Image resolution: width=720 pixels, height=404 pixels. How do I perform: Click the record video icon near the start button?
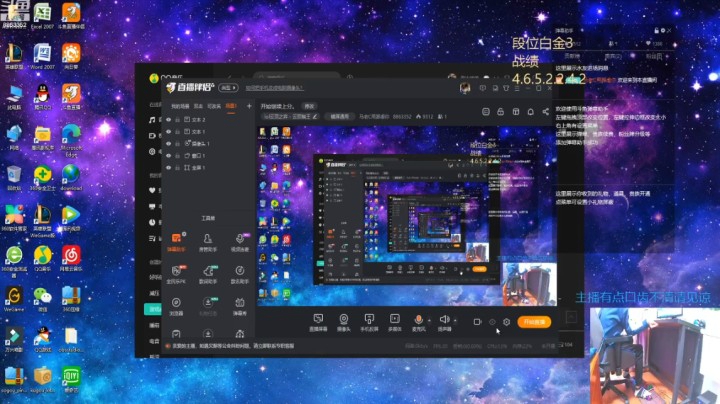[x=478, y=322]
